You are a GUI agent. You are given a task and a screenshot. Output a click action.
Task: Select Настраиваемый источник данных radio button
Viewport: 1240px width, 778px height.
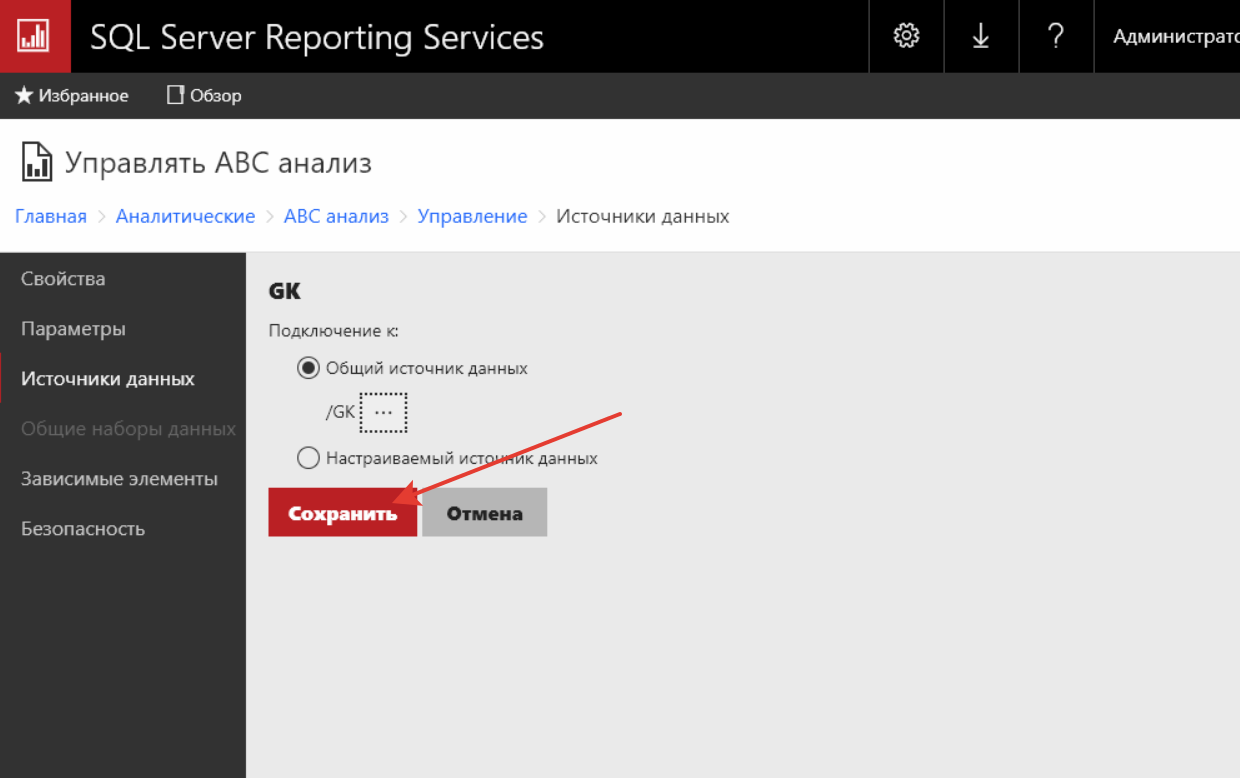coord(308,458)
